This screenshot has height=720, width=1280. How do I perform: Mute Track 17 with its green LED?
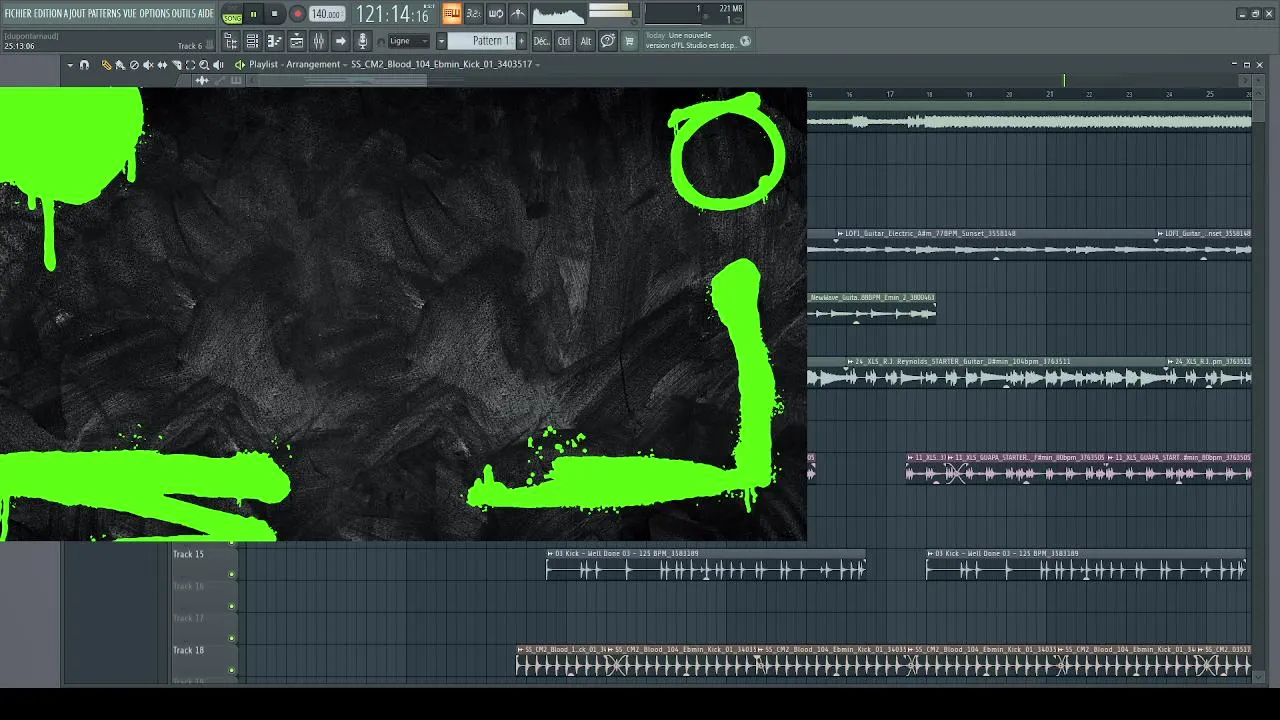232,638
